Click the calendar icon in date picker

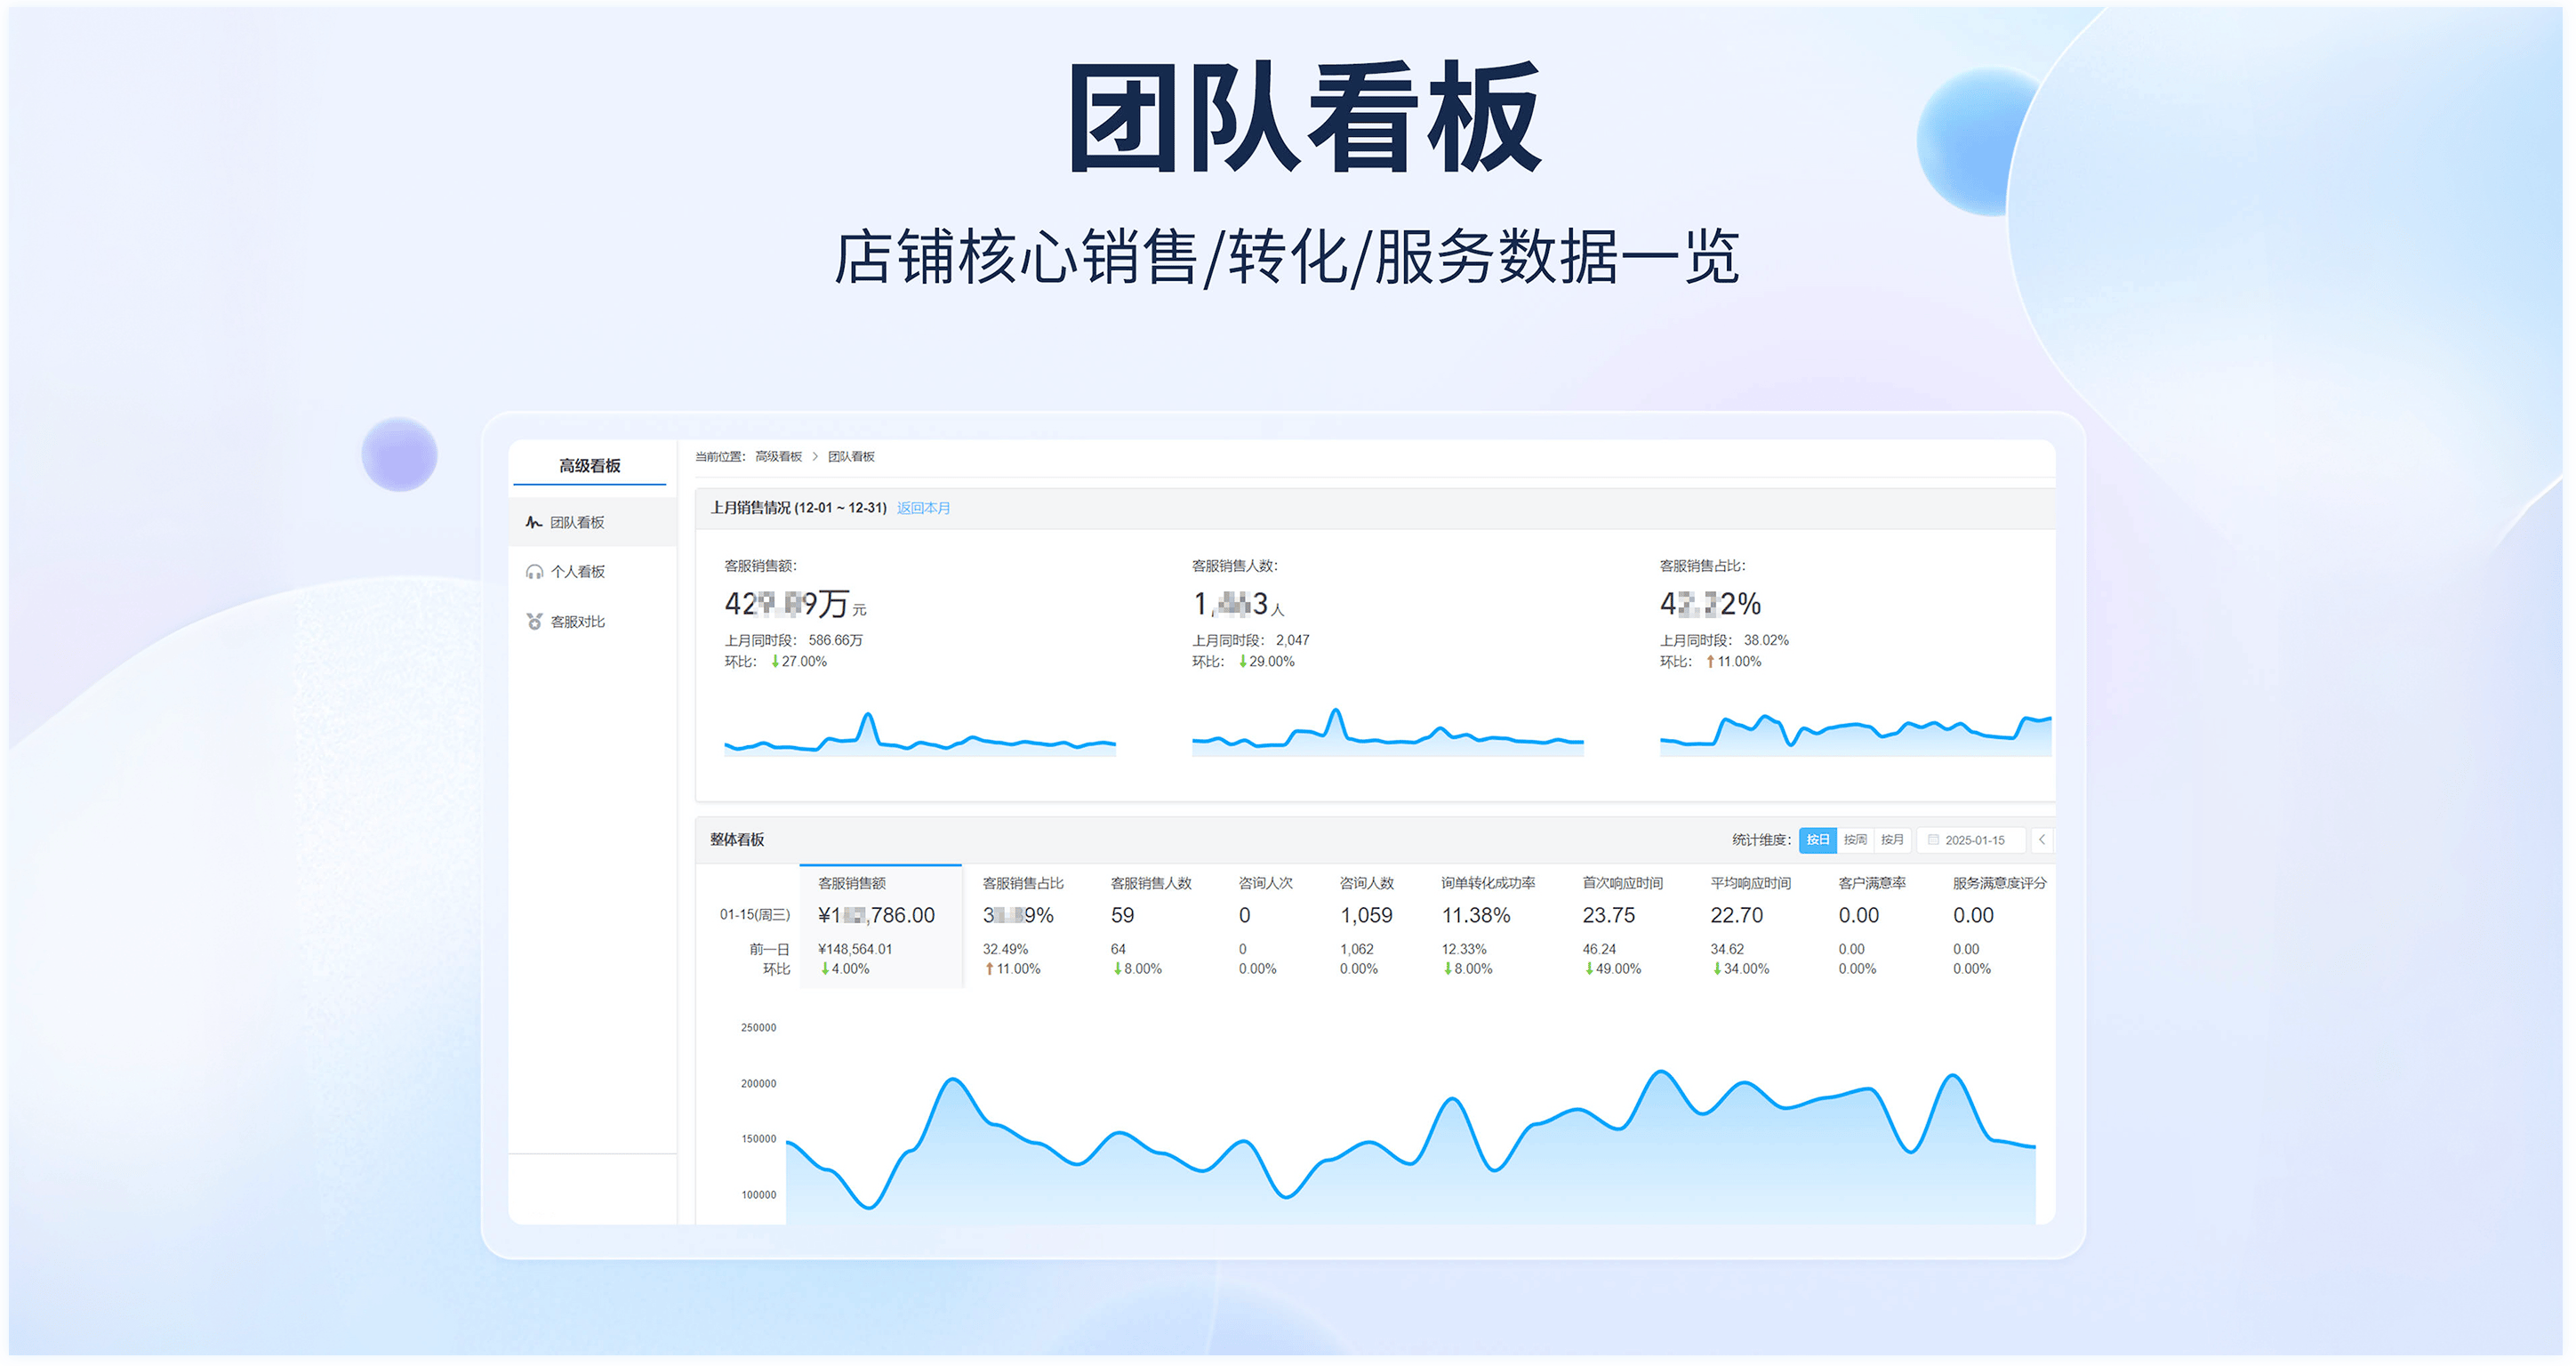click(x=1933, y=840)
